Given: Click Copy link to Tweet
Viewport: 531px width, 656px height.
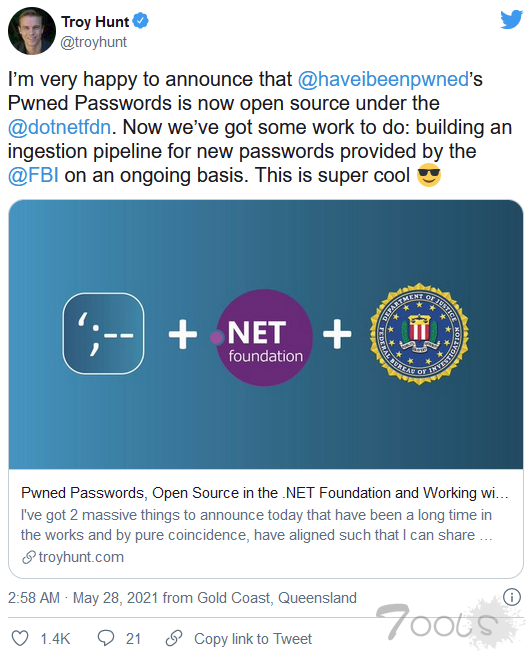Looking at the screenshot, I should click(x=253, y=639).
